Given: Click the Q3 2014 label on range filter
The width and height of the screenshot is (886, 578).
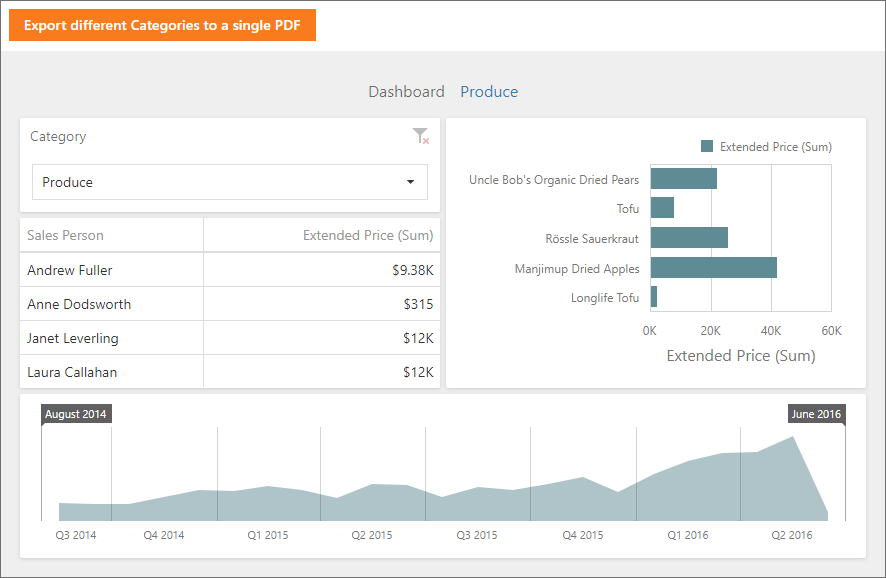Looking at the screenshot, I should [76, 535].
